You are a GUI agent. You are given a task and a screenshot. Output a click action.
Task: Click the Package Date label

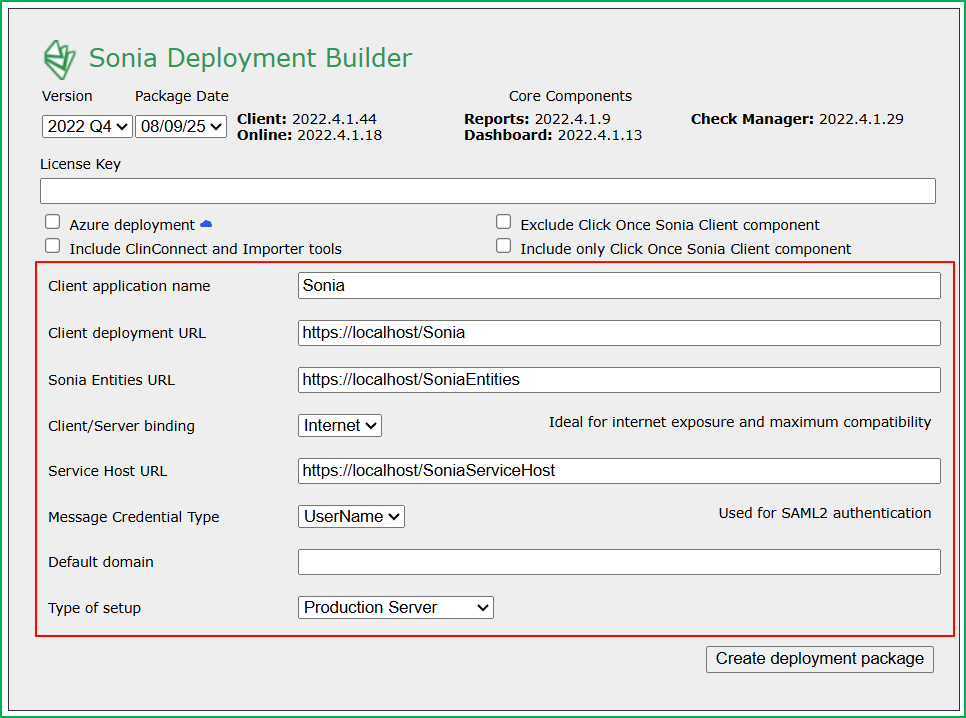[x=182, y=96]
